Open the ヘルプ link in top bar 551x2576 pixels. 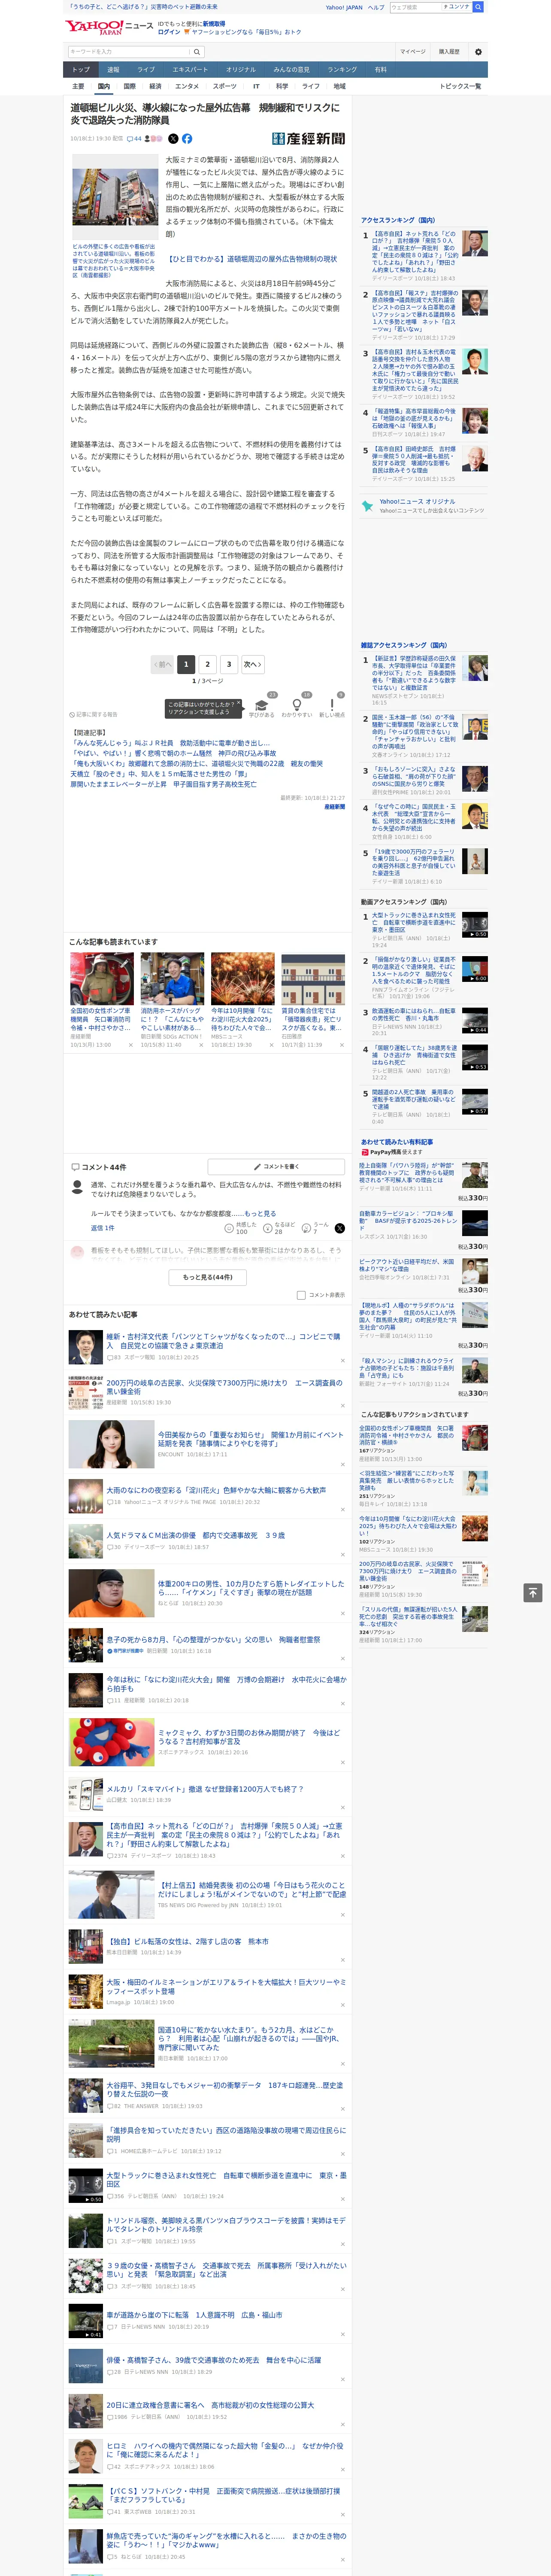pyautogui.click(x=375, y=7)
